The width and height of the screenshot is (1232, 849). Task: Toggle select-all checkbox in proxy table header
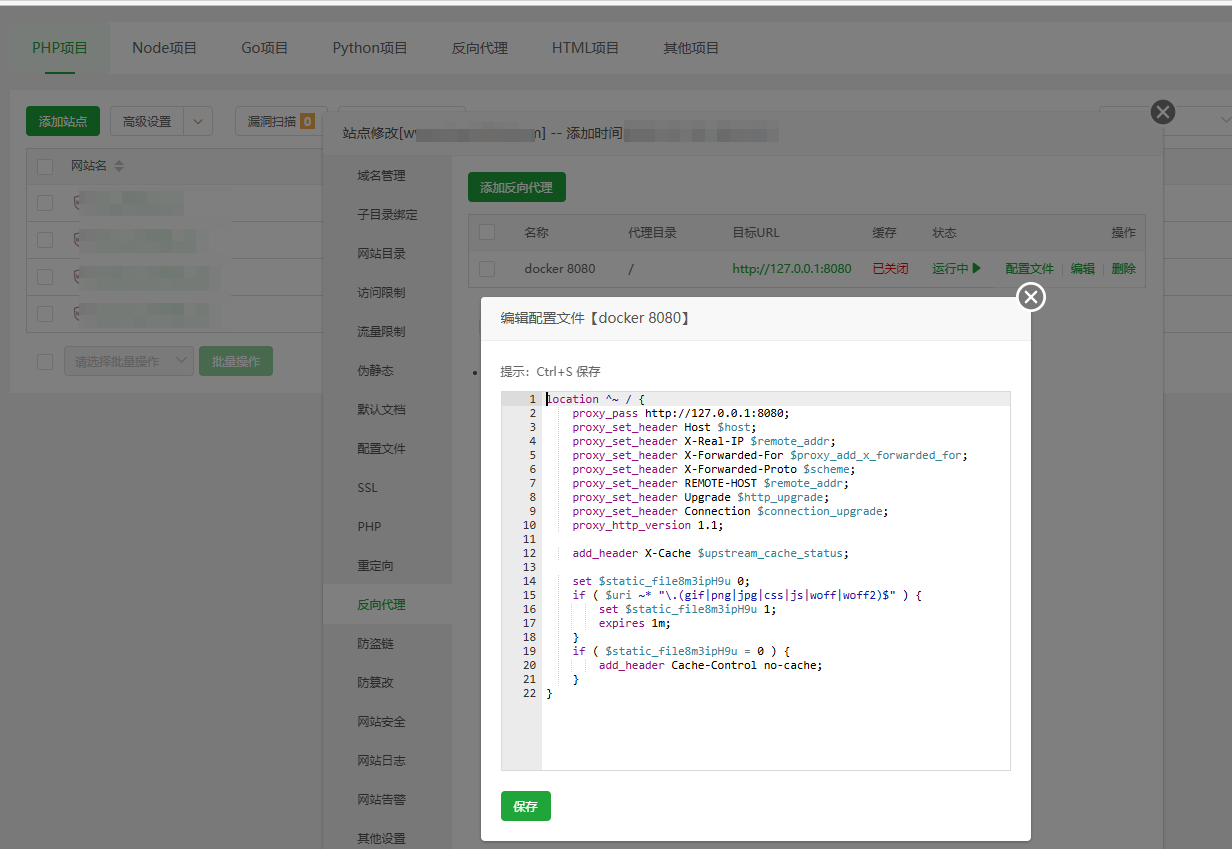point(487,233)
